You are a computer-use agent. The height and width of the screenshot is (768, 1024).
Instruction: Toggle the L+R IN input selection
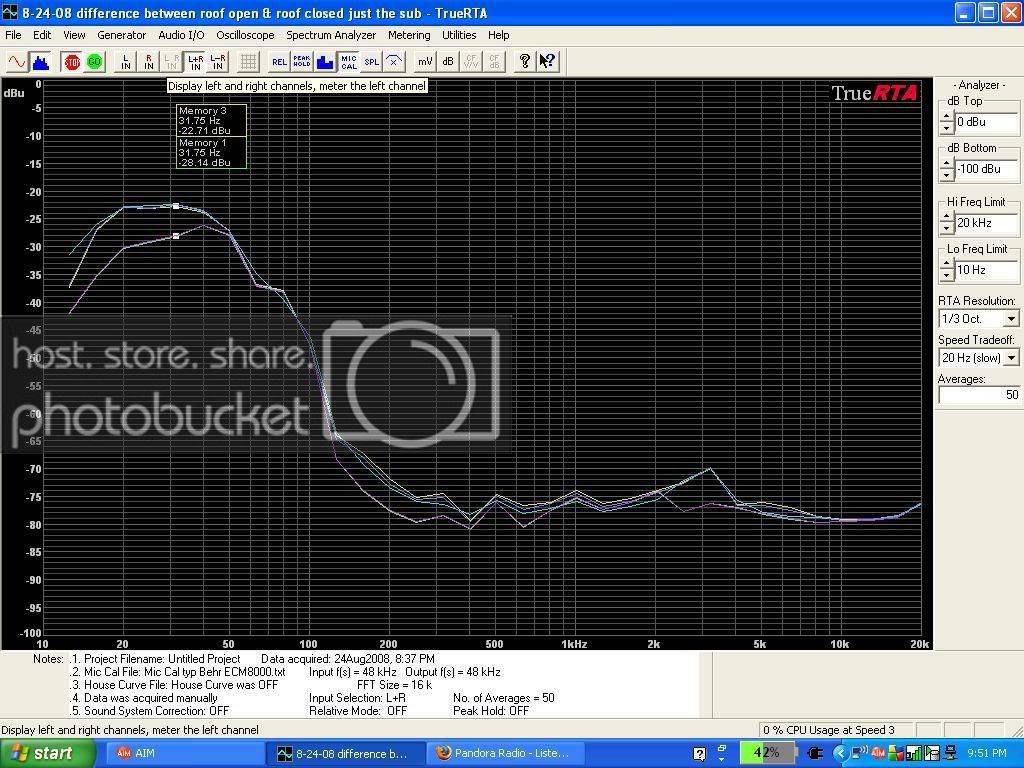(x=195, y=62)
